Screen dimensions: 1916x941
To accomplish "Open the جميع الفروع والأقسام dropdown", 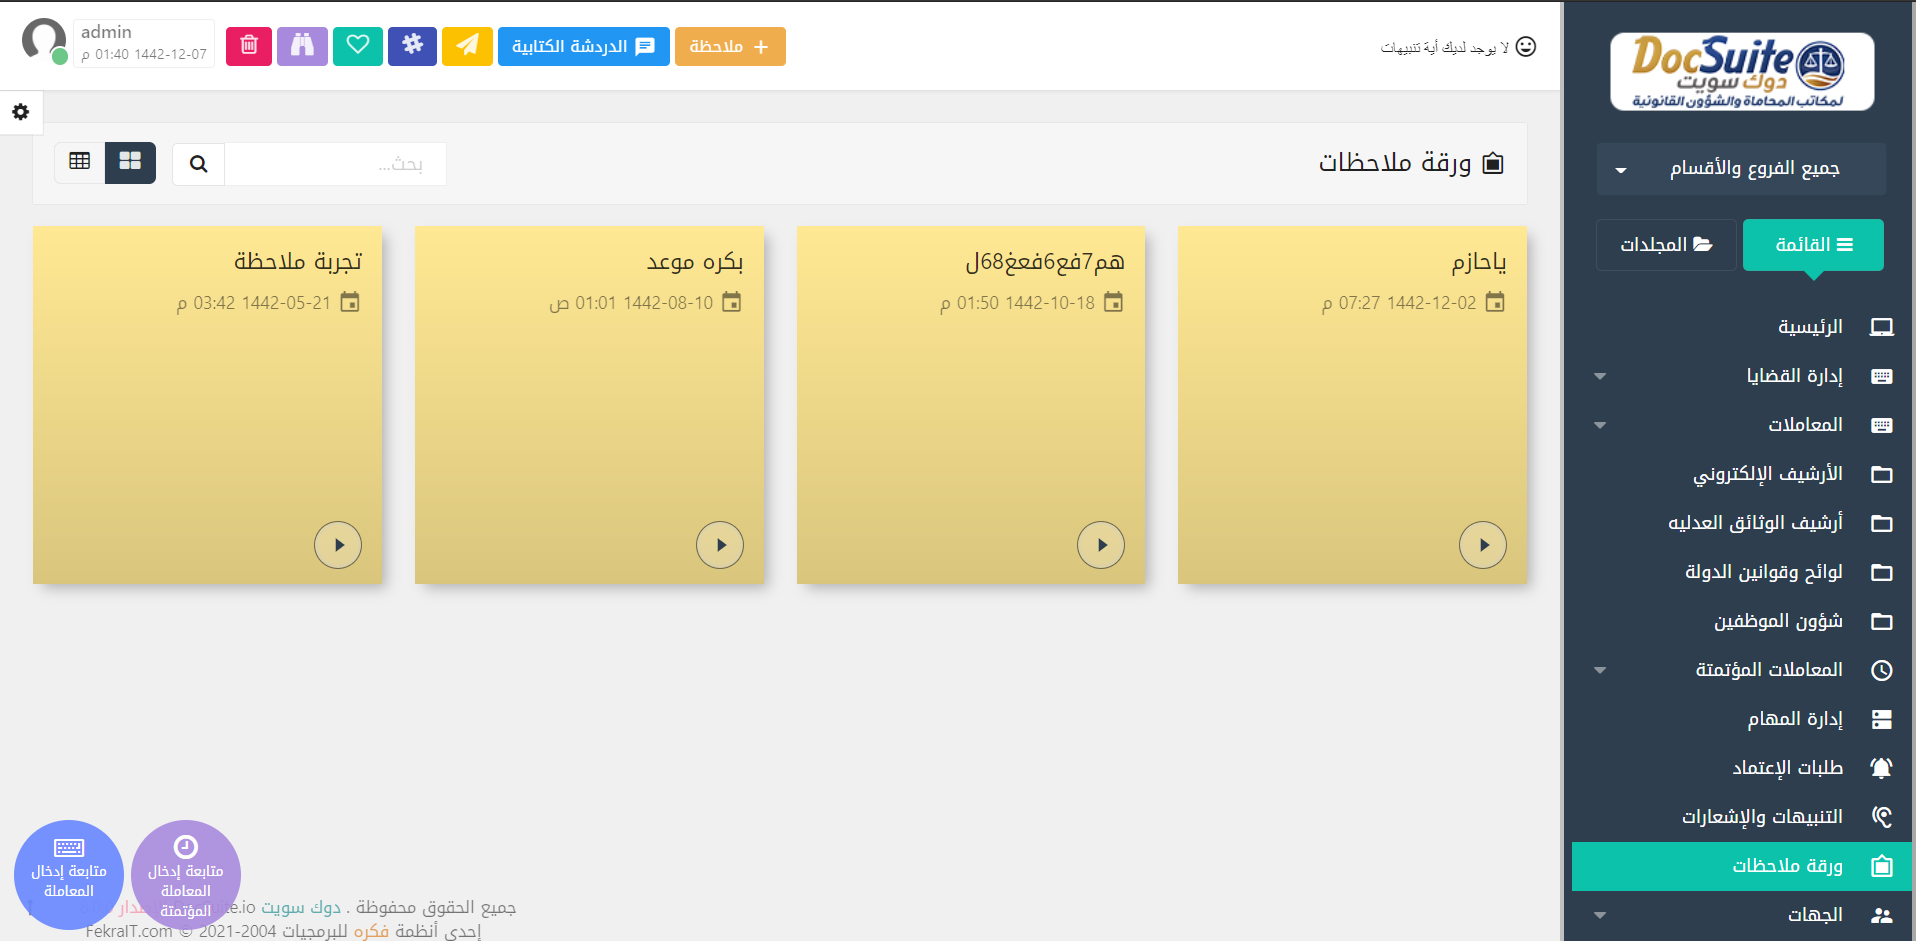I will 1741,169.
